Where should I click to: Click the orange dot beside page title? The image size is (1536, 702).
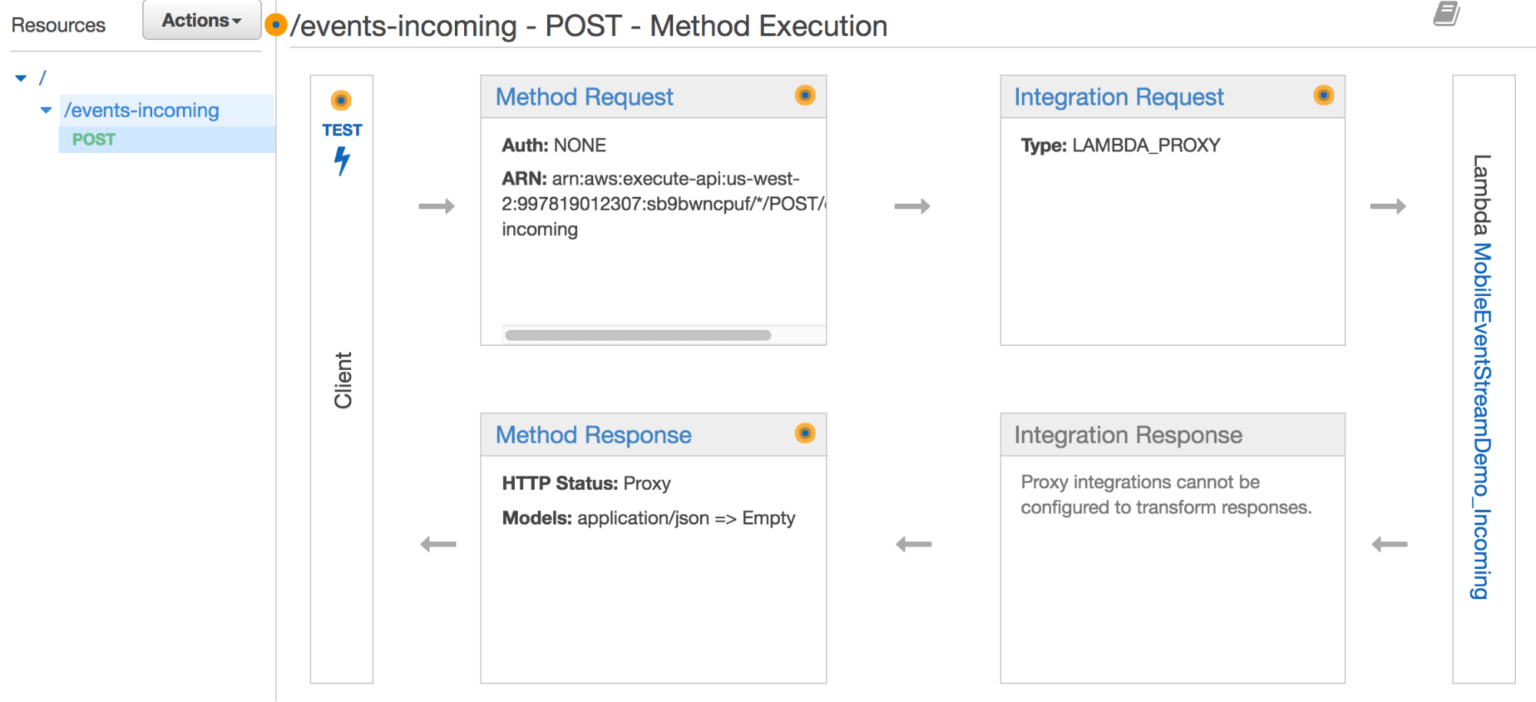click(x=276, y=25)
